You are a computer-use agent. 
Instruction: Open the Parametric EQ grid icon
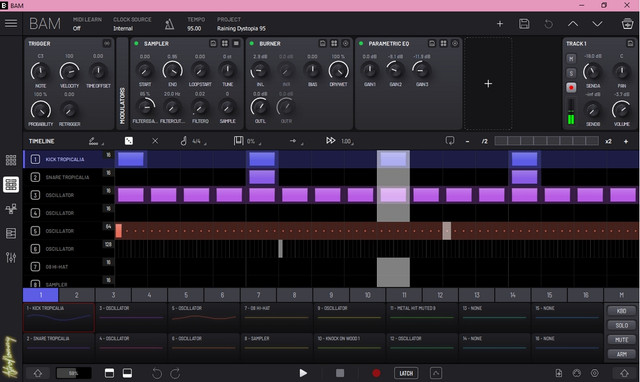tap(443, 43)
